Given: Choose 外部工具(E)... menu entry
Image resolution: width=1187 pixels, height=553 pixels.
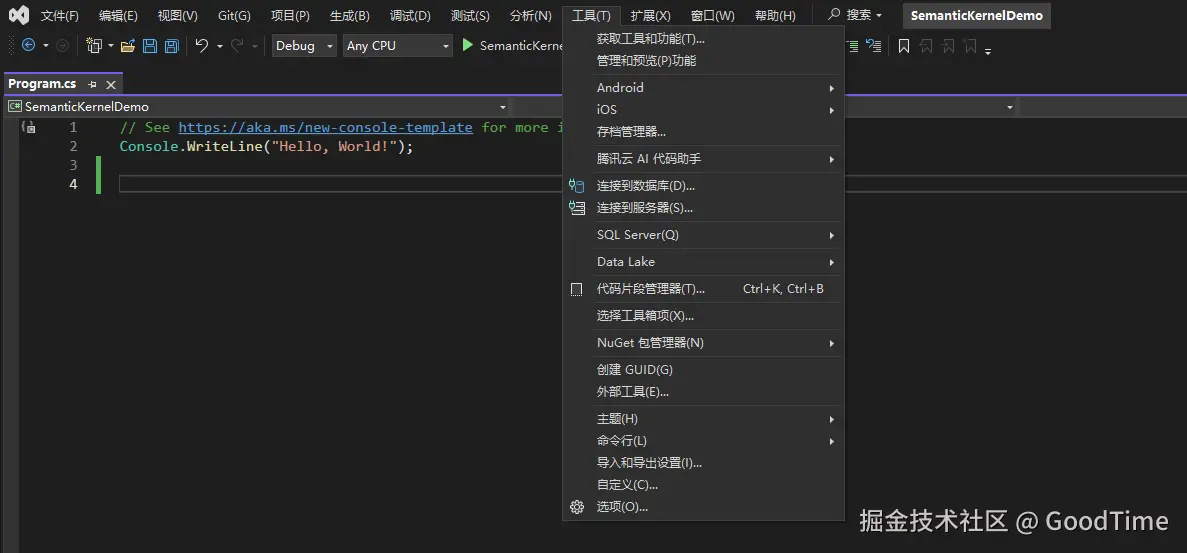Looking at the screenshot, I should (x=703, y=392).
